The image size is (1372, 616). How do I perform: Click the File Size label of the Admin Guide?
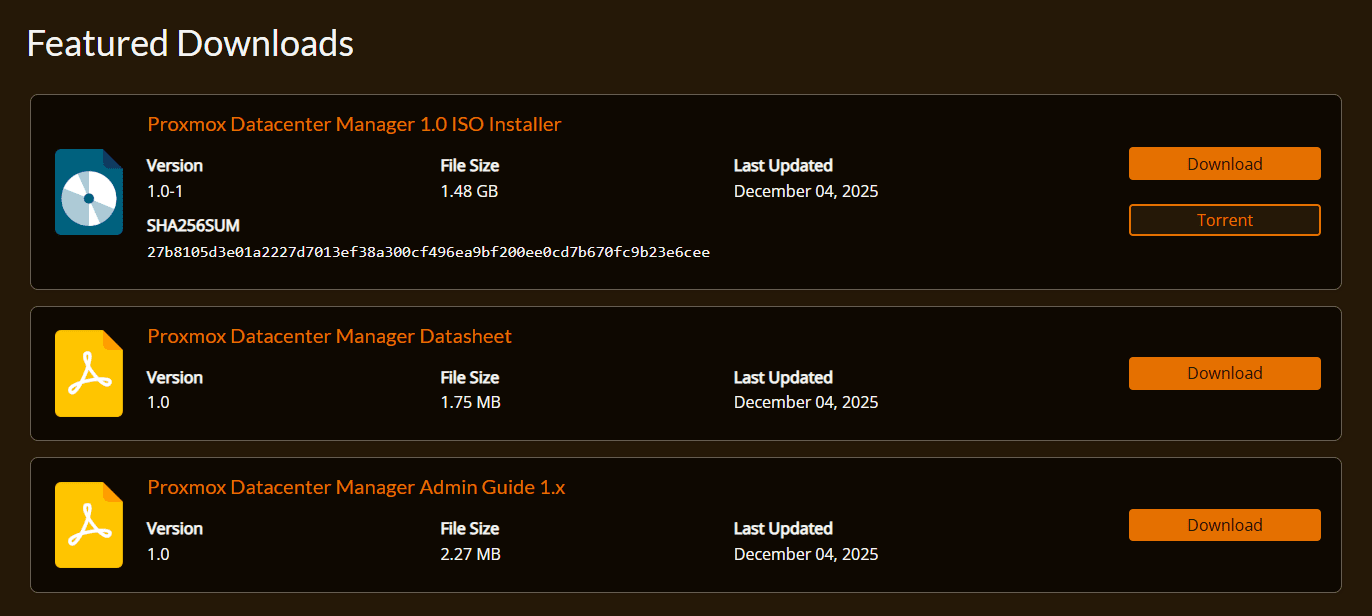[469, 528]
